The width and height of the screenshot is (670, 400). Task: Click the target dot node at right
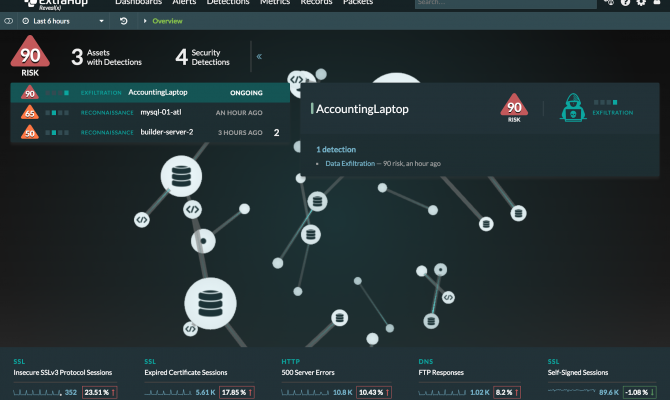441,270
